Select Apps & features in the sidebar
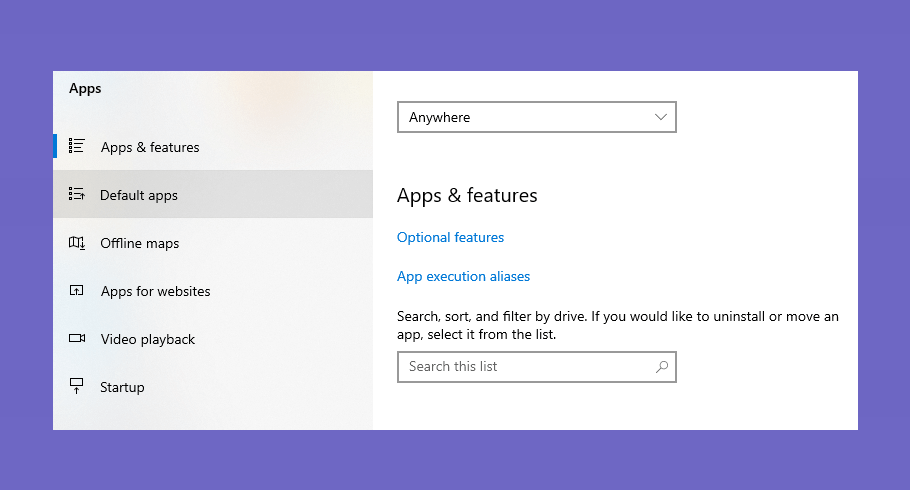Viewport: 910px width, 490px height. pyautogui.click(x=213, y=146)
